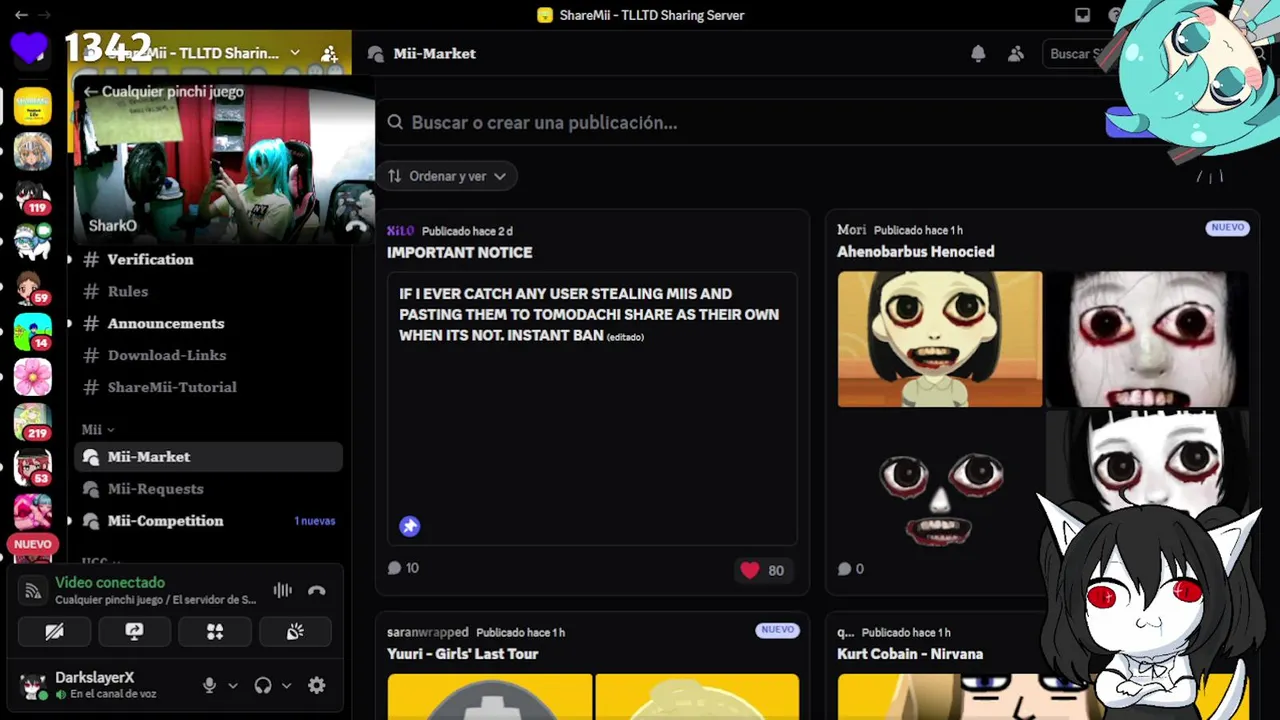Mute the microphone
The image size is (1280, 720).
tap(209, 685)
